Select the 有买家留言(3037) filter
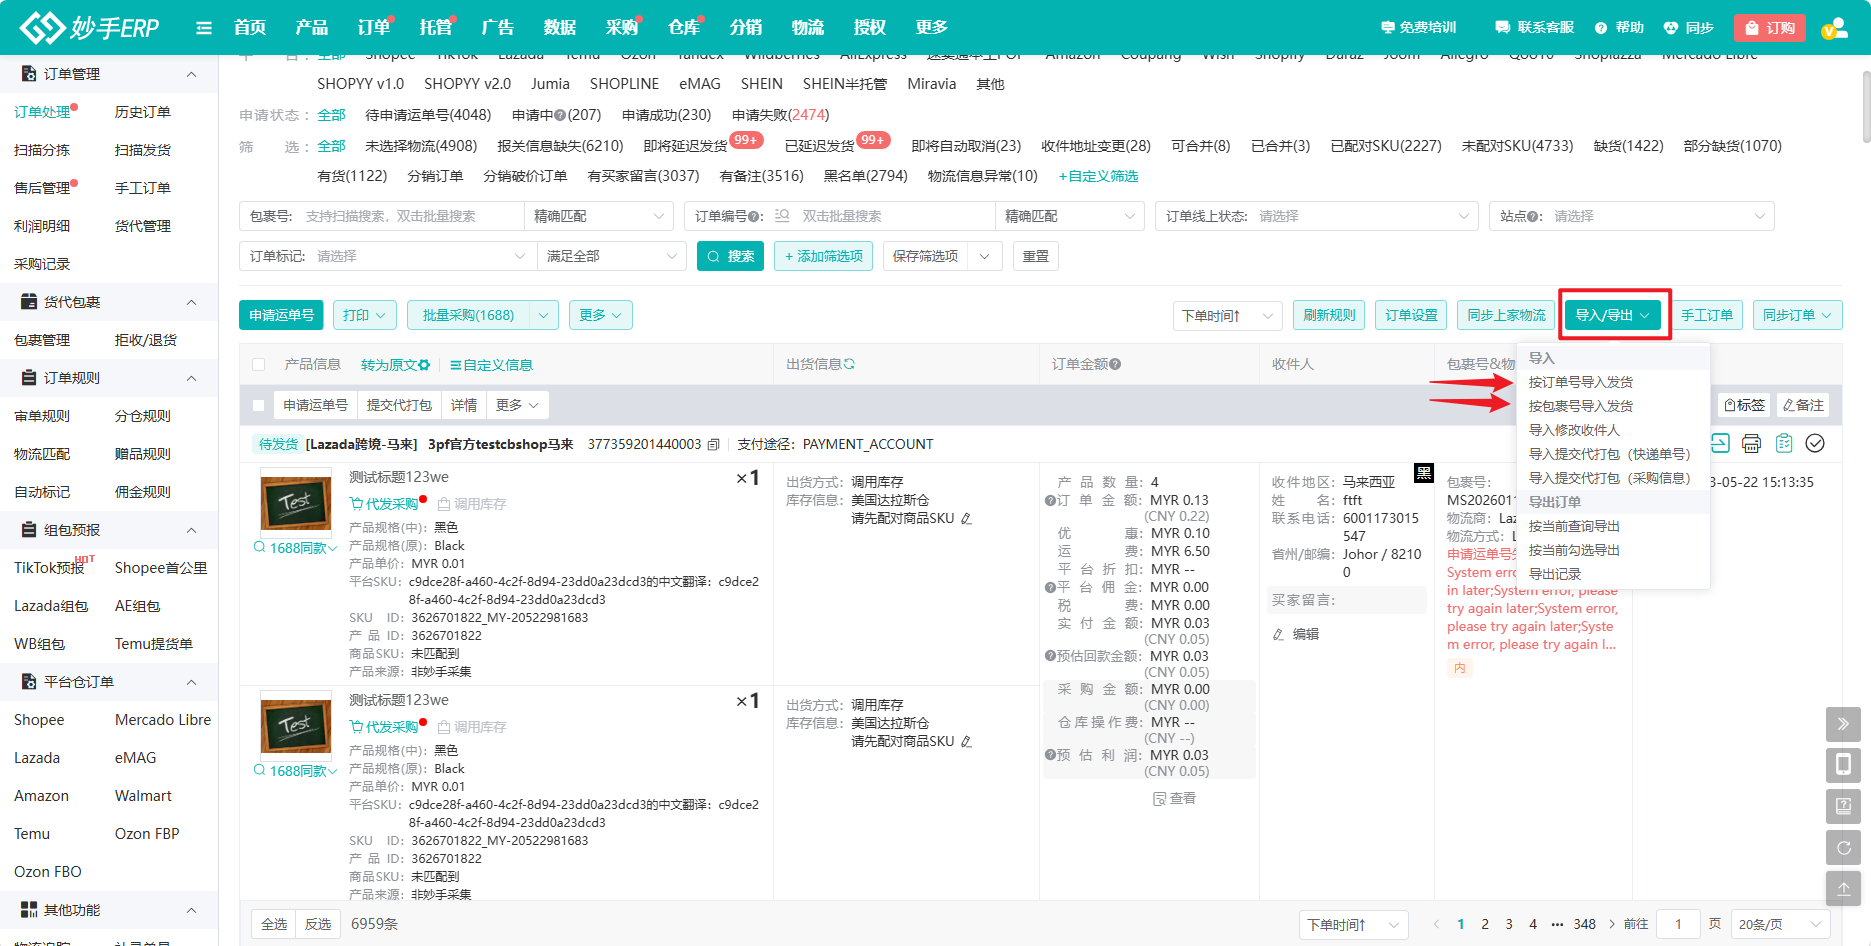The image size is (1871, 946). tap(643, 176)
